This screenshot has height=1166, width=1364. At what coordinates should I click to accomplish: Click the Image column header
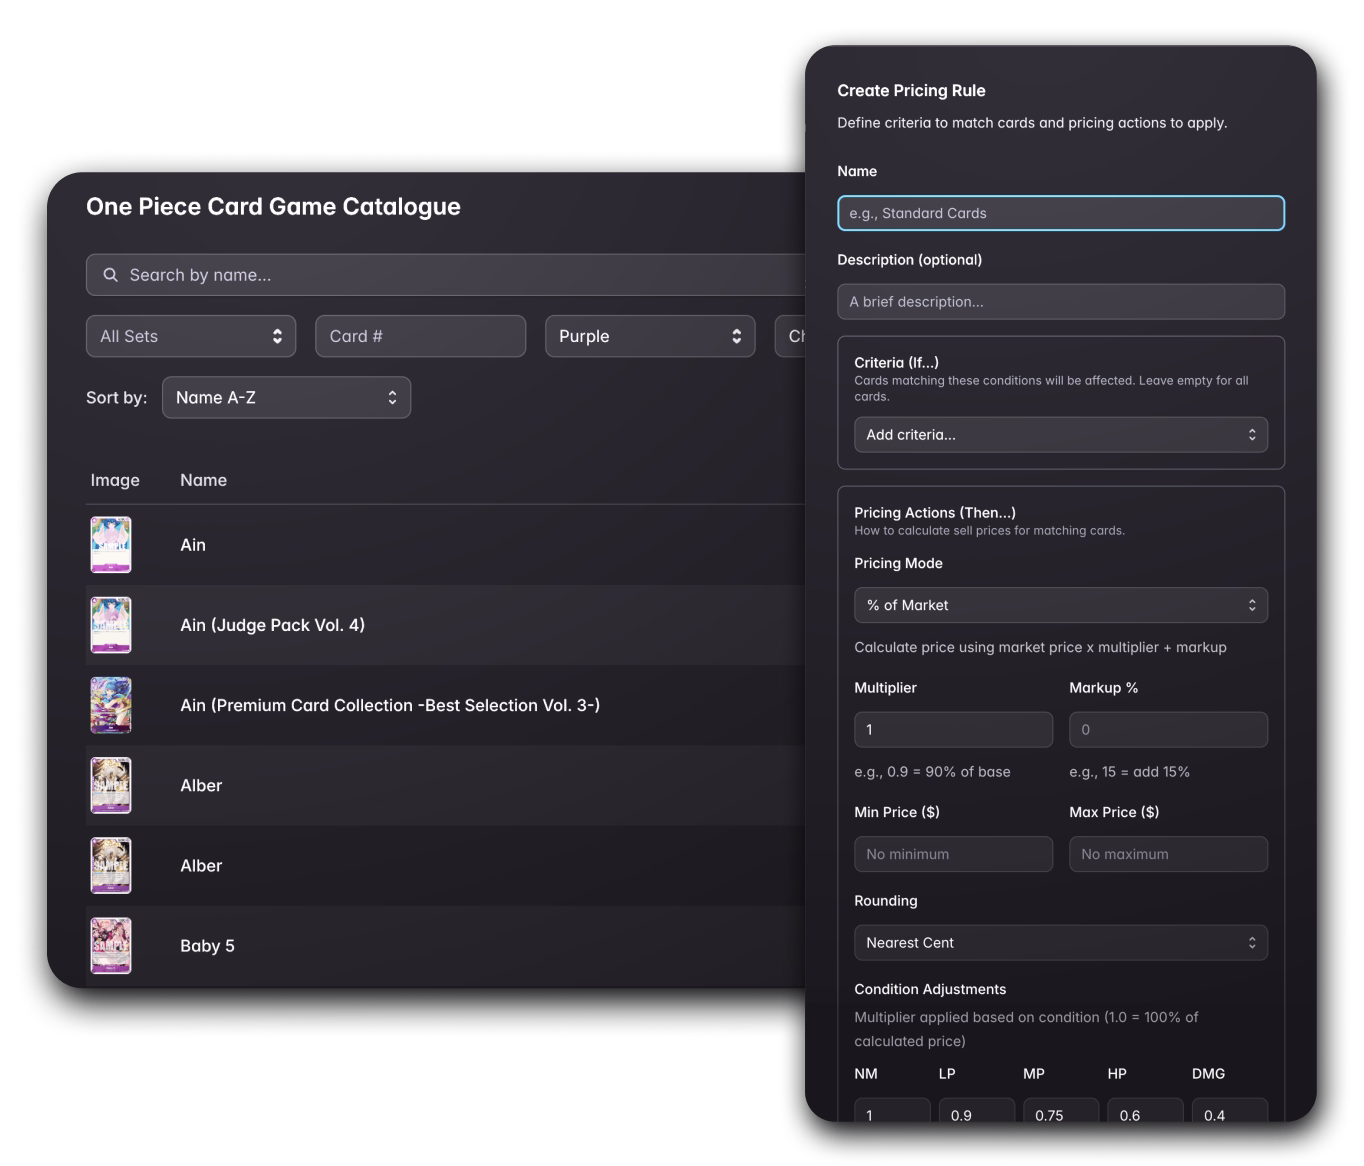click(x=115, y=480)
